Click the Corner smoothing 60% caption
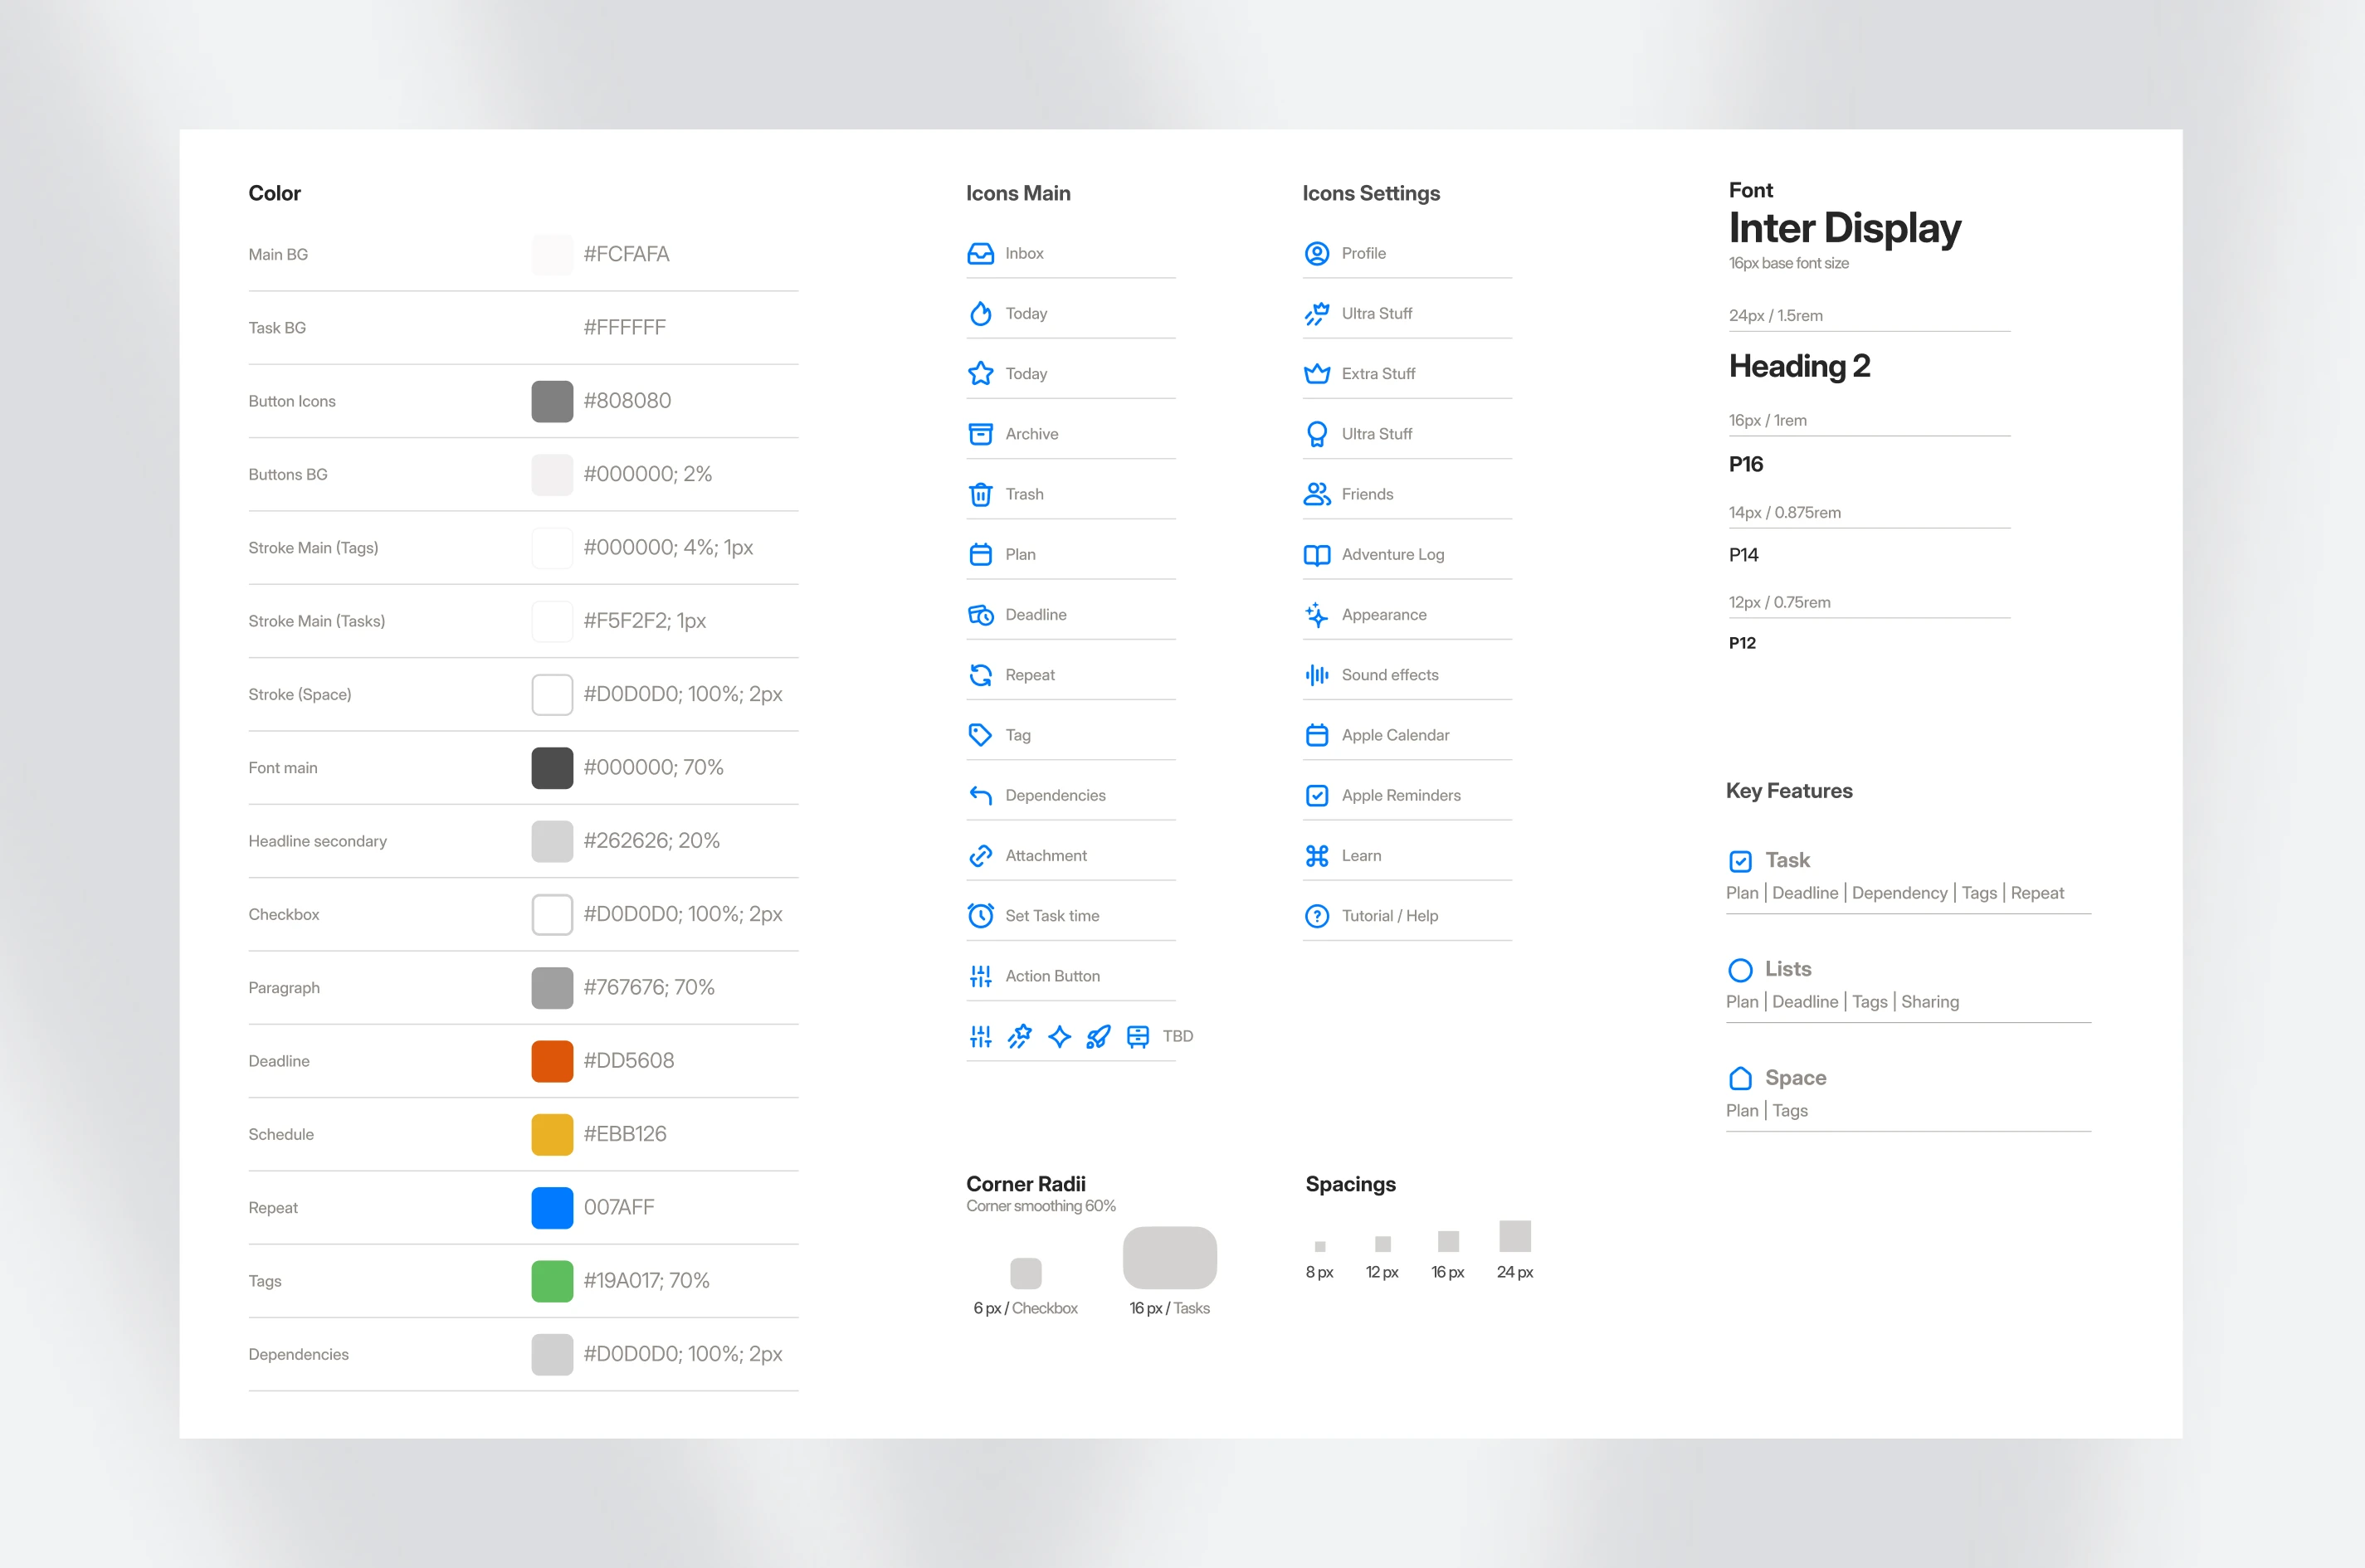This screenshot has width=2365, height=1568. (x=1041, y=1206)
